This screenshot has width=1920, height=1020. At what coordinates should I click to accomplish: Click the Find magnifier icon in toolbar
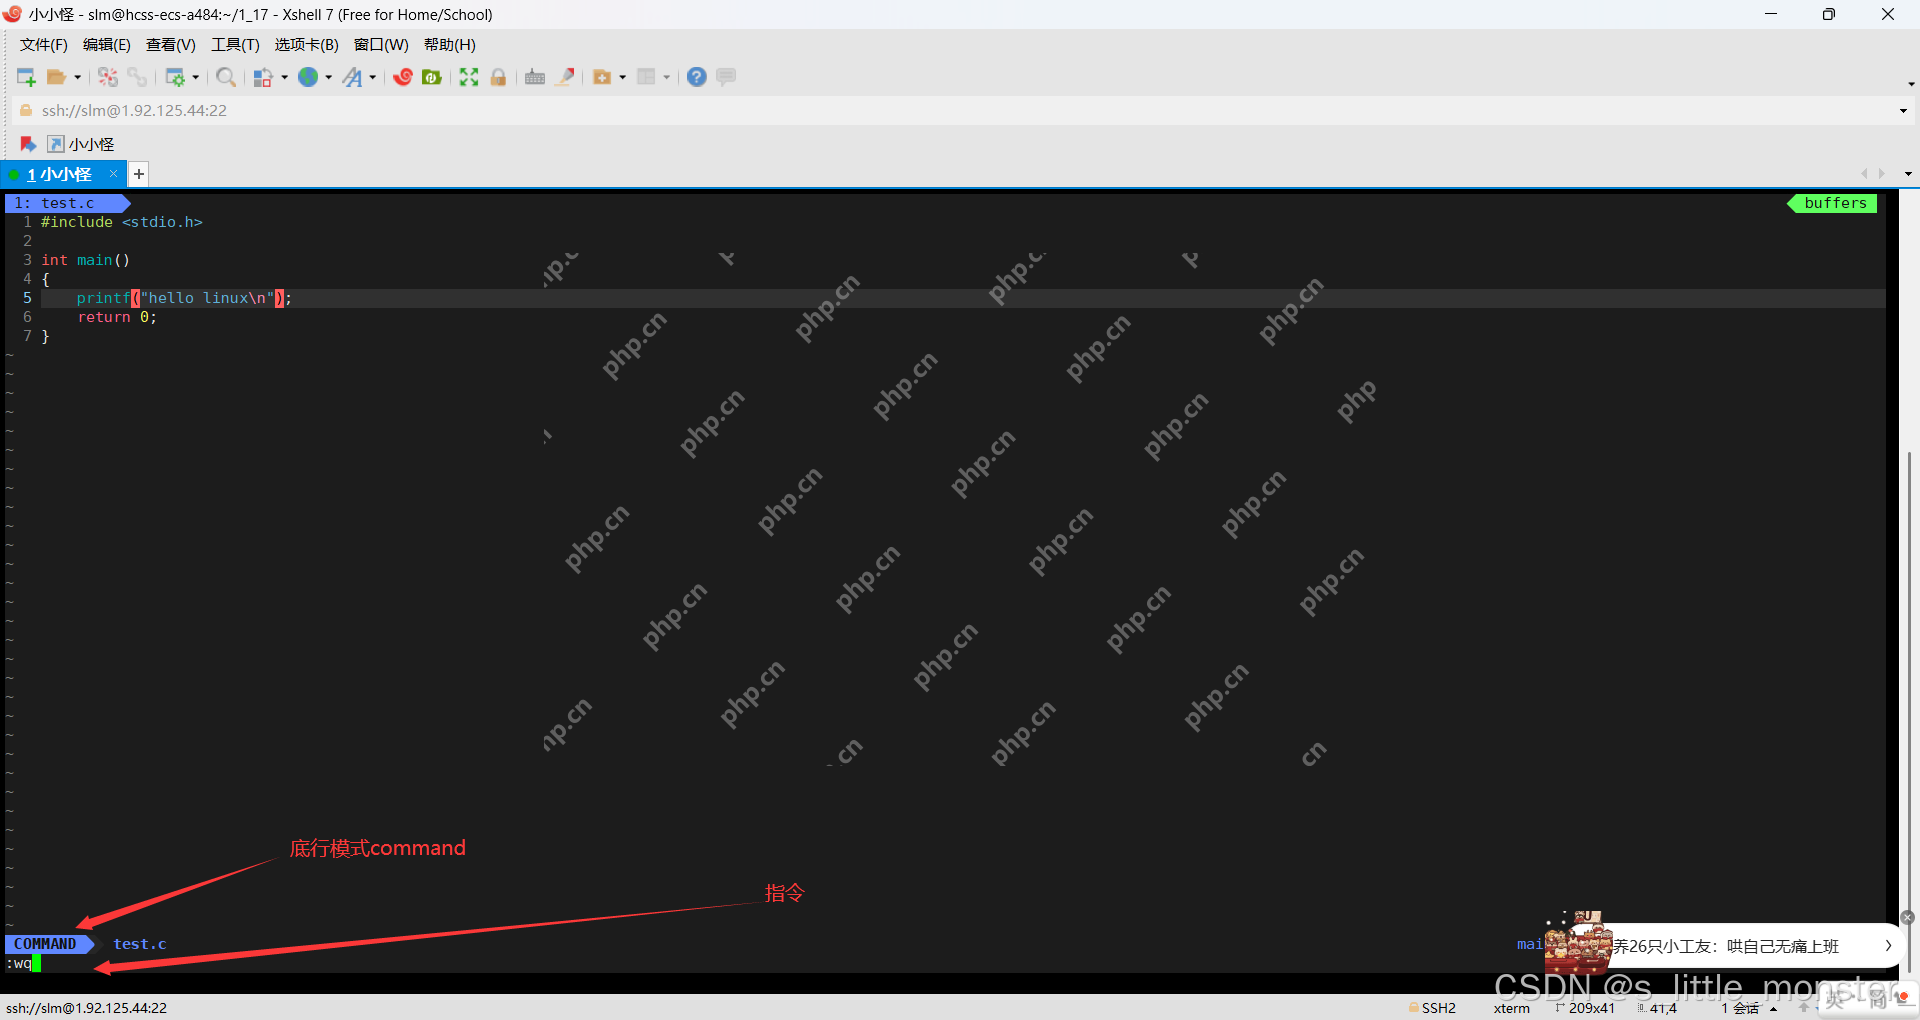click(226, 77)
